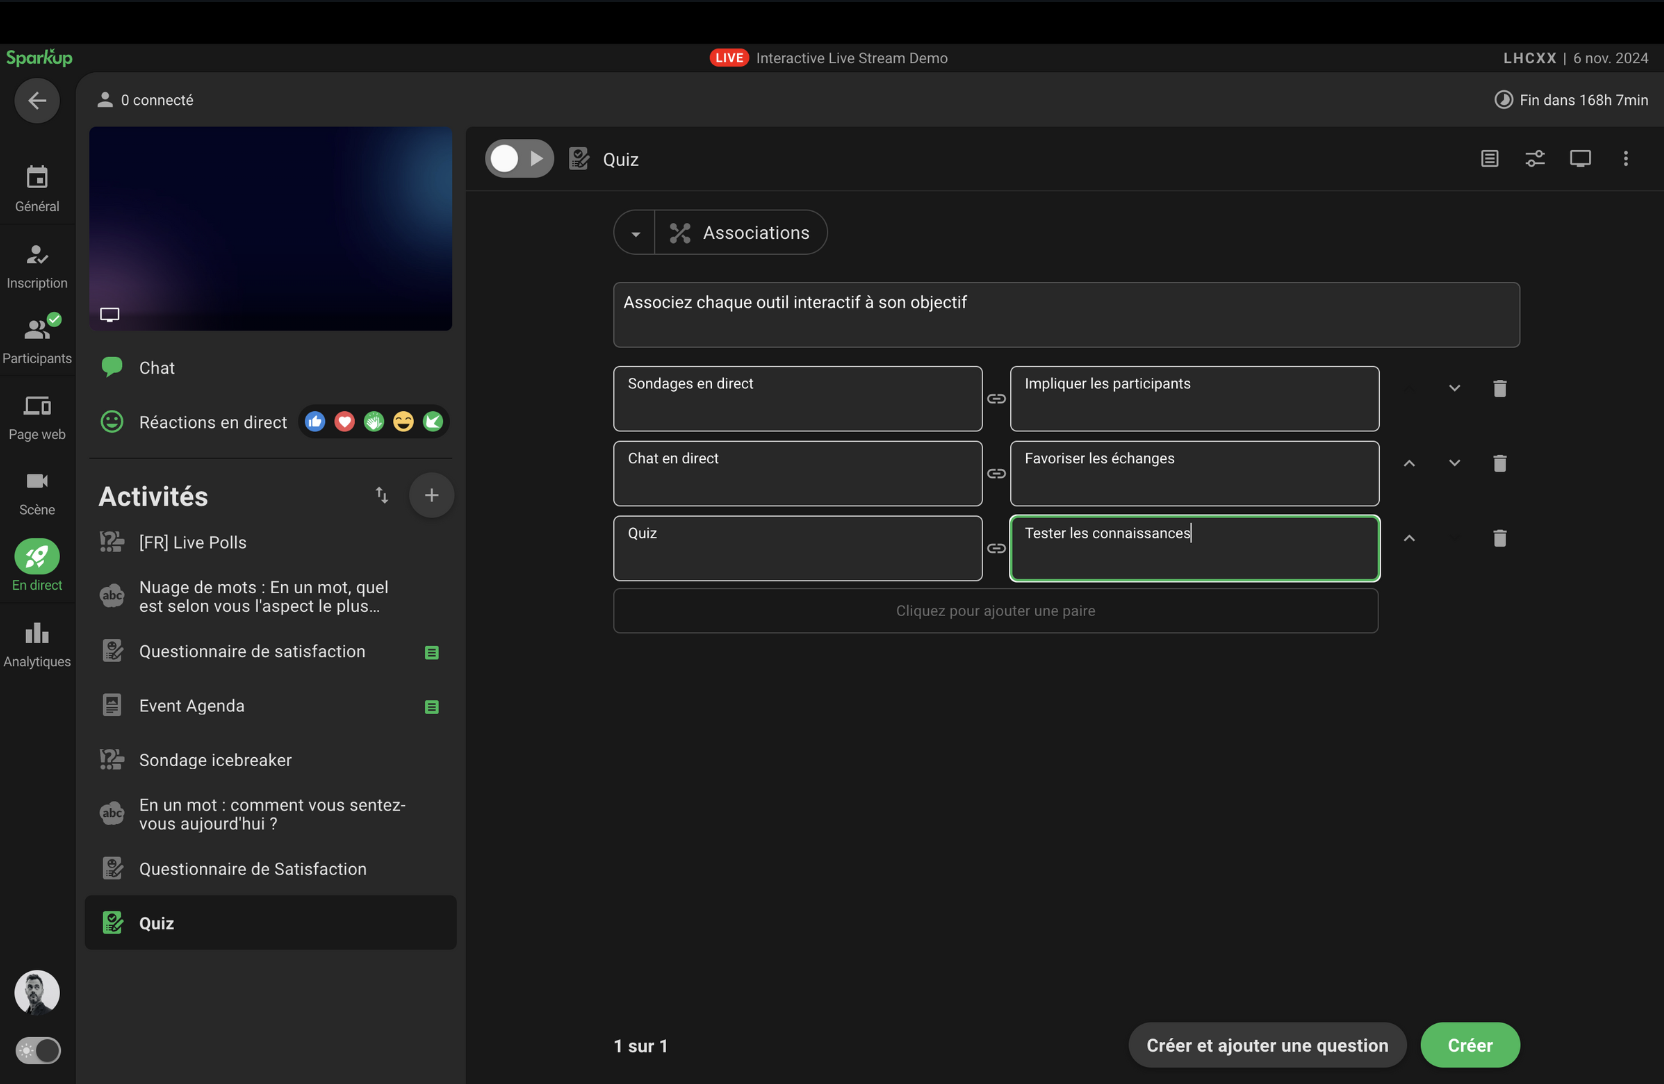Move Sondages en direct pair down

pyautogui.click(x=1454, y=388)
